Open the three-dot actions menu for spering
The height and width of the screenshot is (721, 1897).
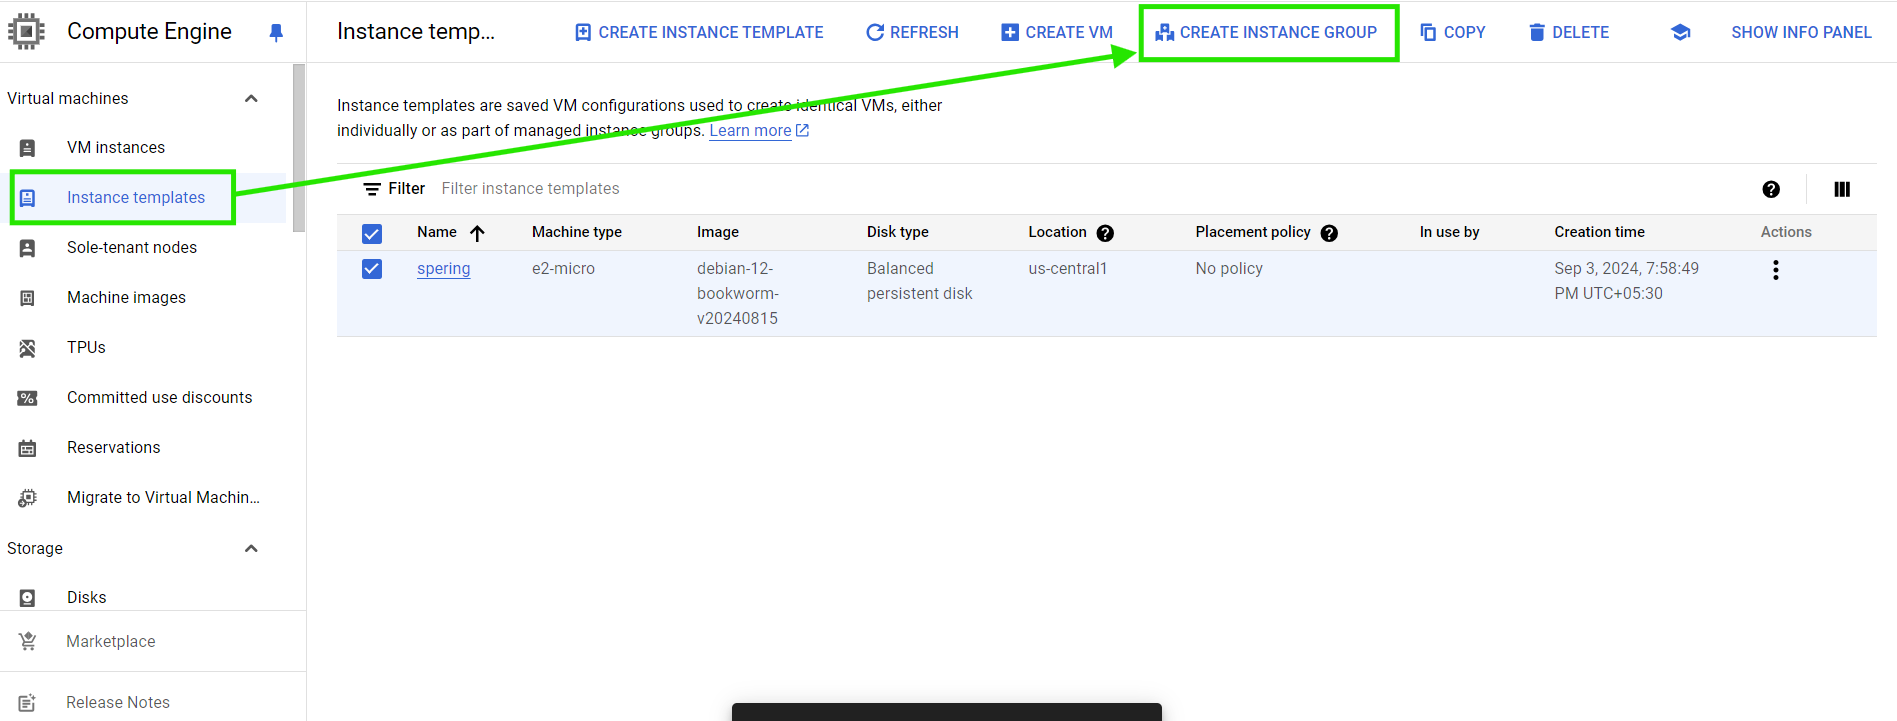[1775, 270]
